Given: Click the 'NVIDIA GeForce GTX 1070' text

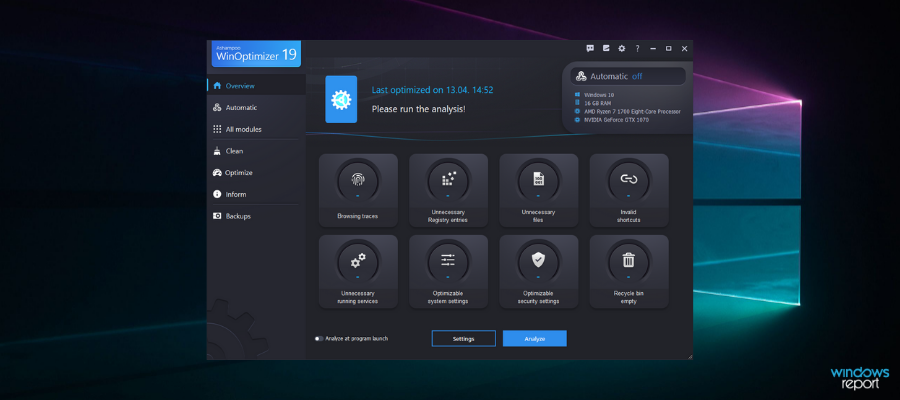Looking at the screenshot, I should coord(616,120).
